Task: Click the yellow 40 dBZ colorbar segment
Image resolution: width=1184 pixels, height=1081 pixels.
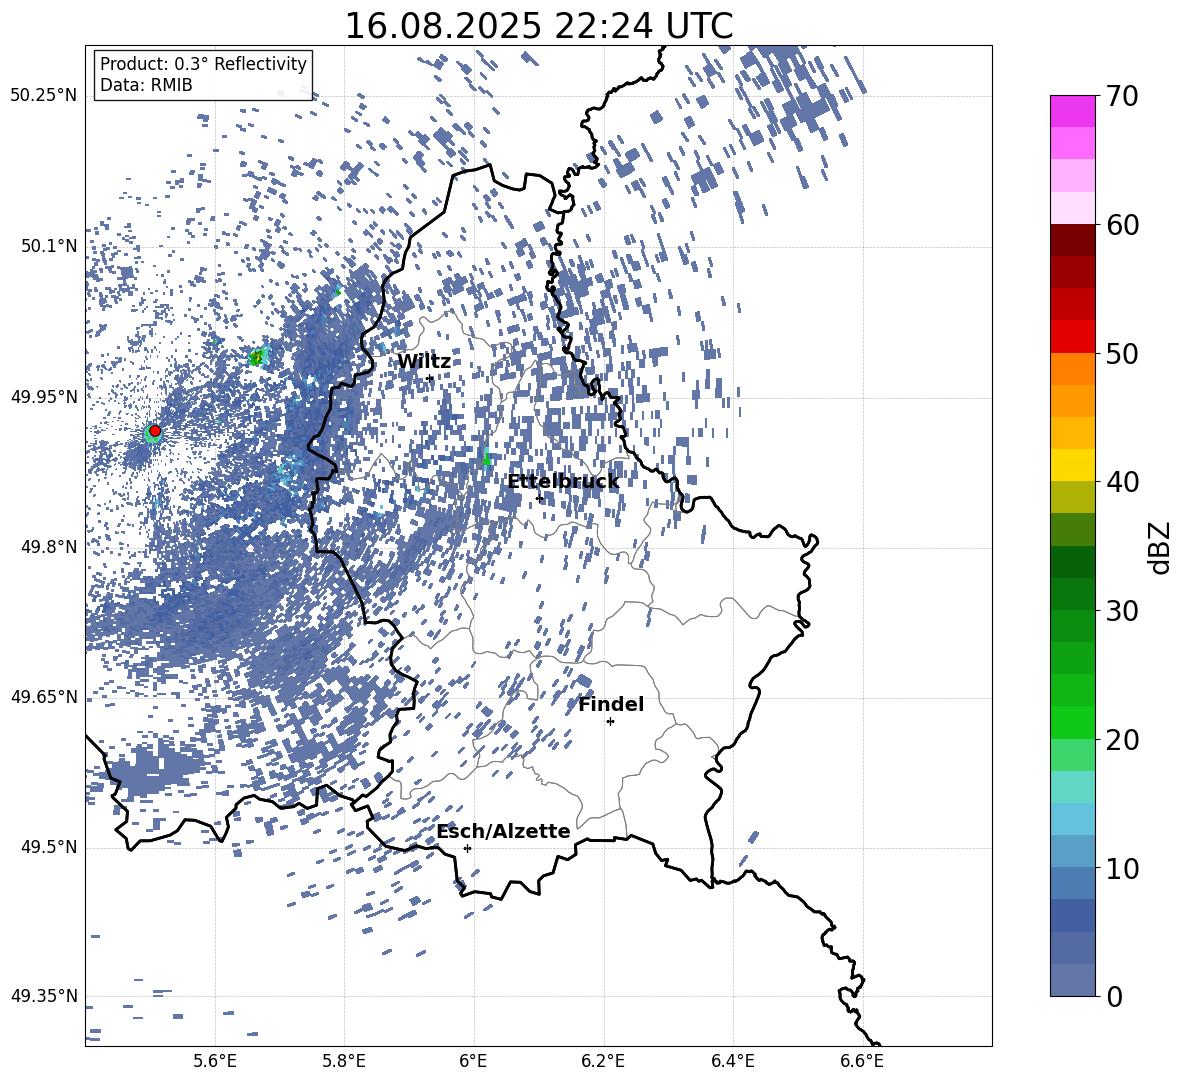Action: 1072,465
